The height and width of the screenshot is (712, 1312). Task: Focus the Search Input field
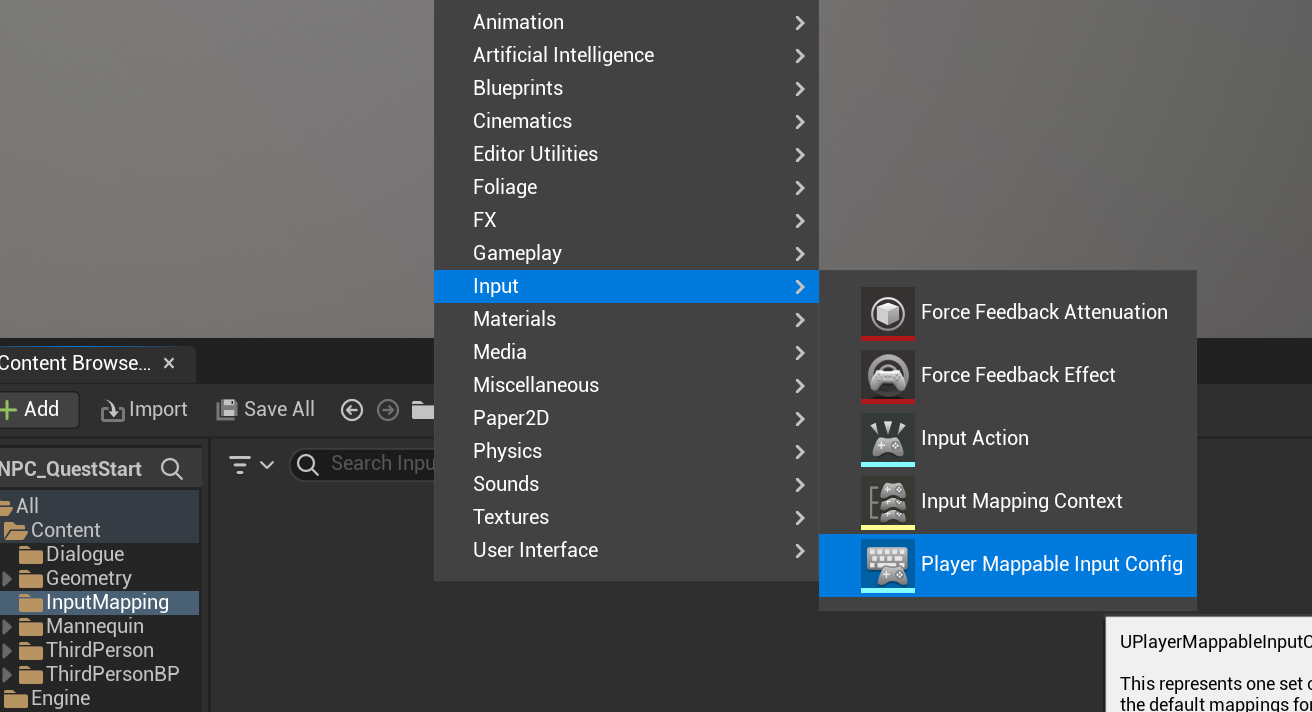[x=364, y=464]
